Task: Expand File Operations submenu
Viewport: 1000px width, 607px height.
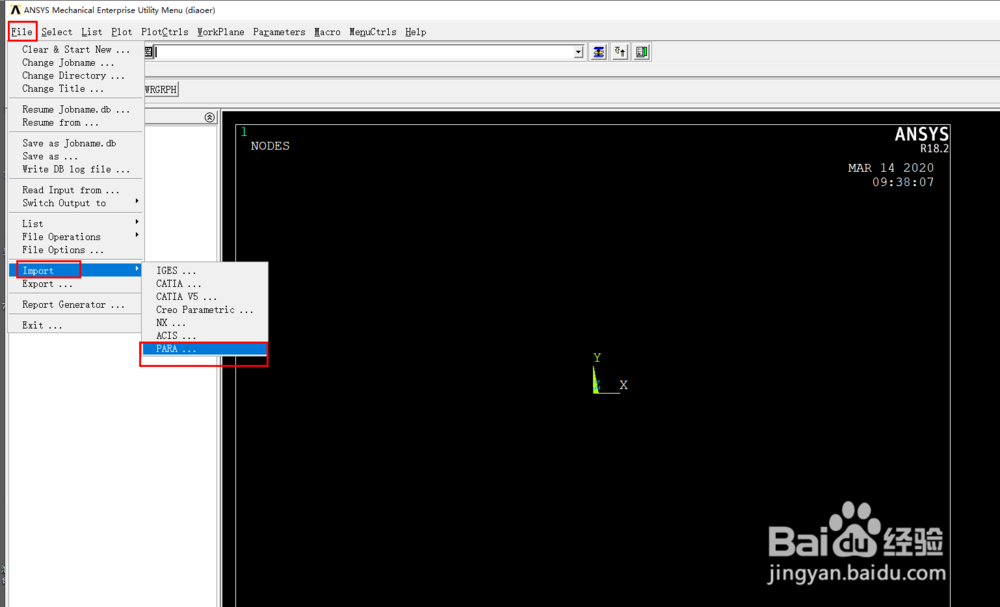Action: pyautogui.click(x=76, y=237)
